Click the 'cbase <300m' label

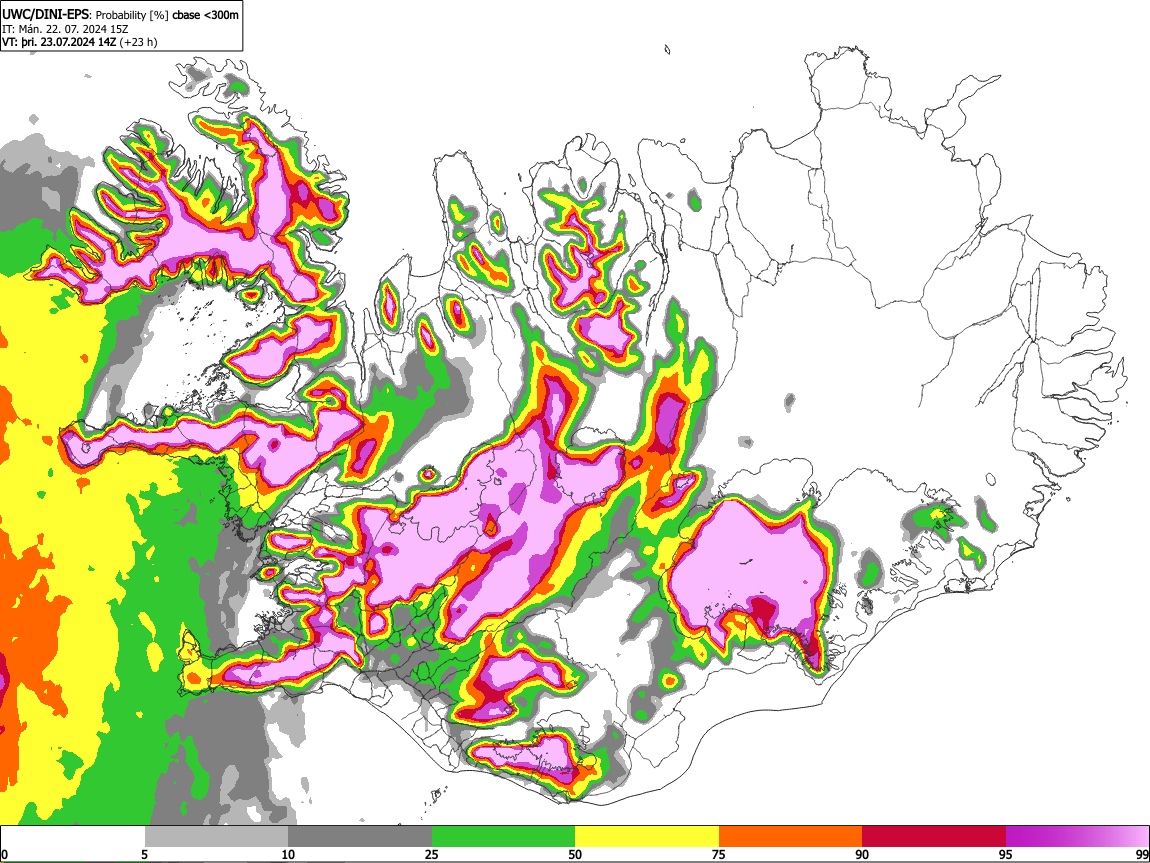tap(205, 15)
